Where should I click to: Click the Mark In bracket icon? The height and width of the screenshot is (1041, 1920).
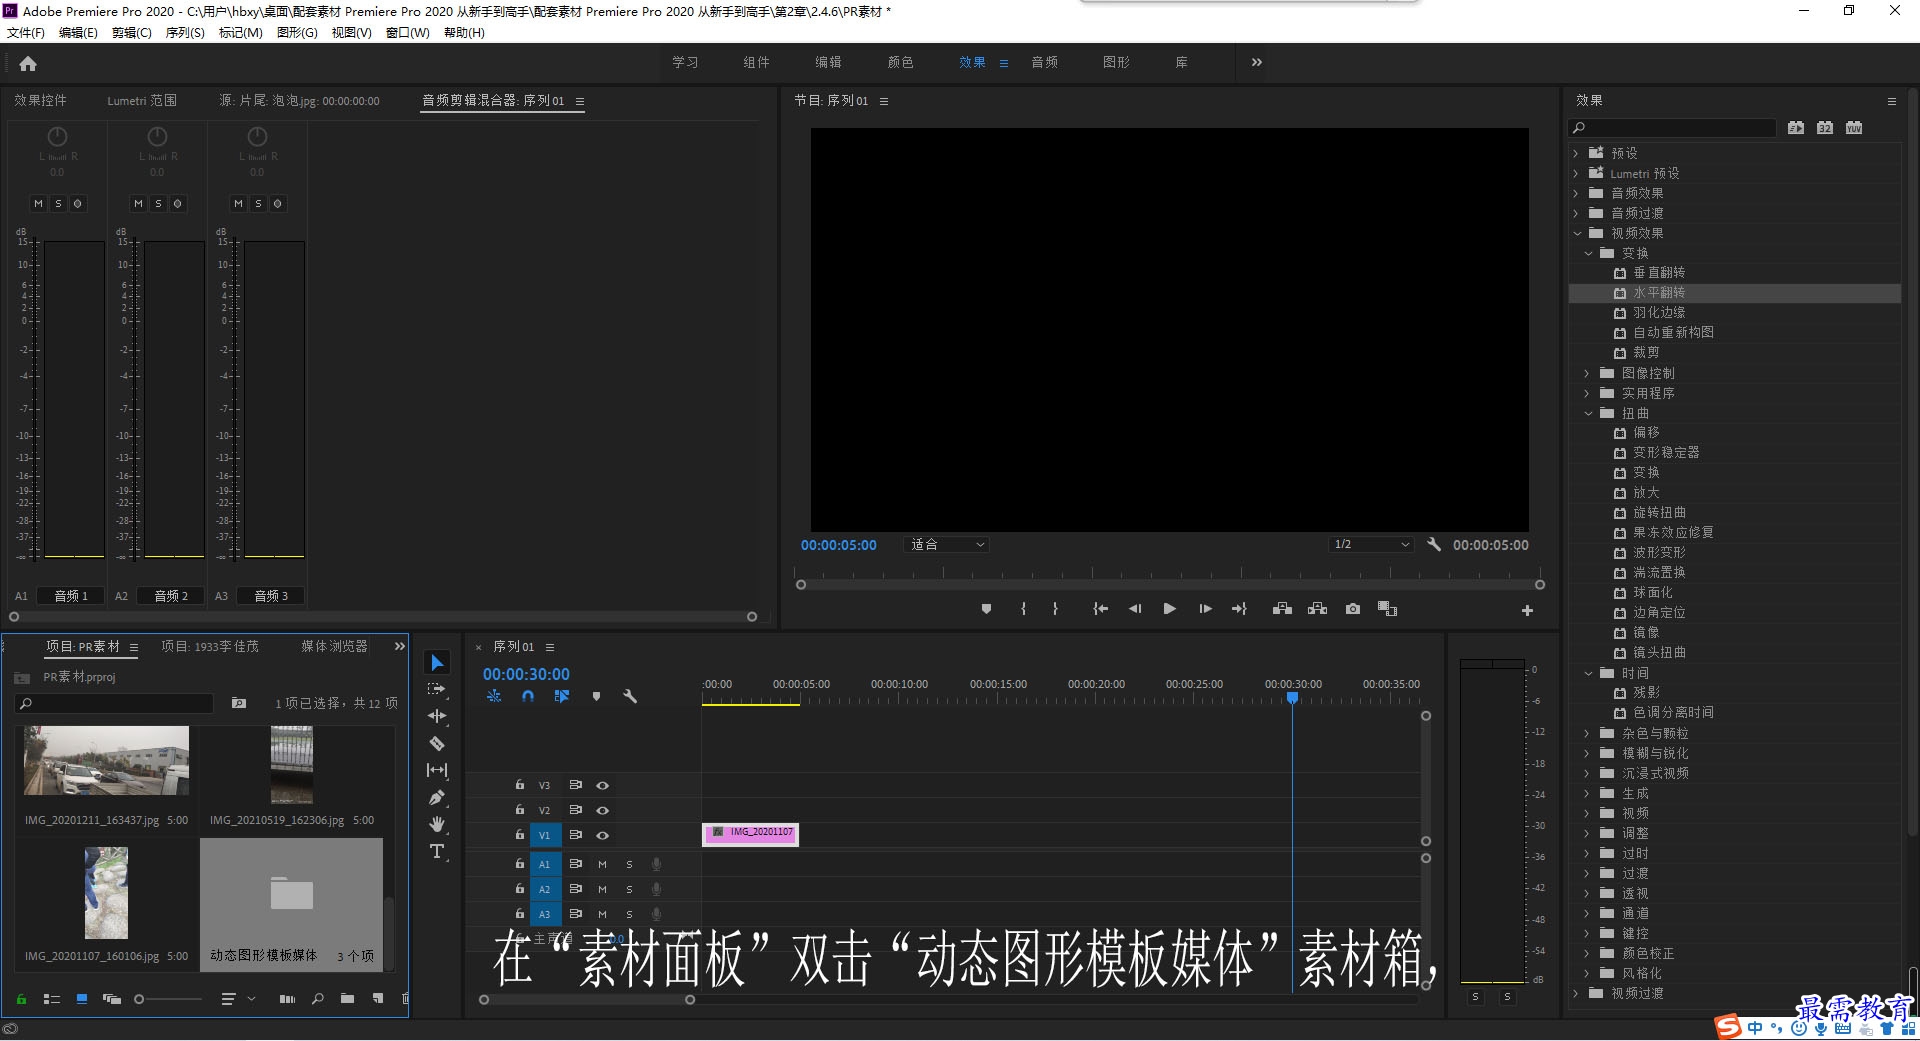point(1023,609)
